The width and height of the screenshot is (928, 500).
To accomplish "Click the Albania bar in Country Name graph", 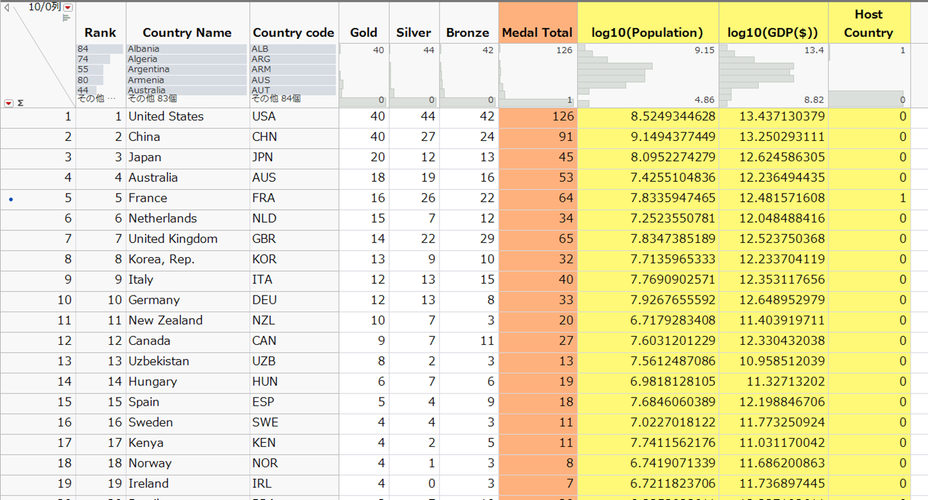I will 187,48.
